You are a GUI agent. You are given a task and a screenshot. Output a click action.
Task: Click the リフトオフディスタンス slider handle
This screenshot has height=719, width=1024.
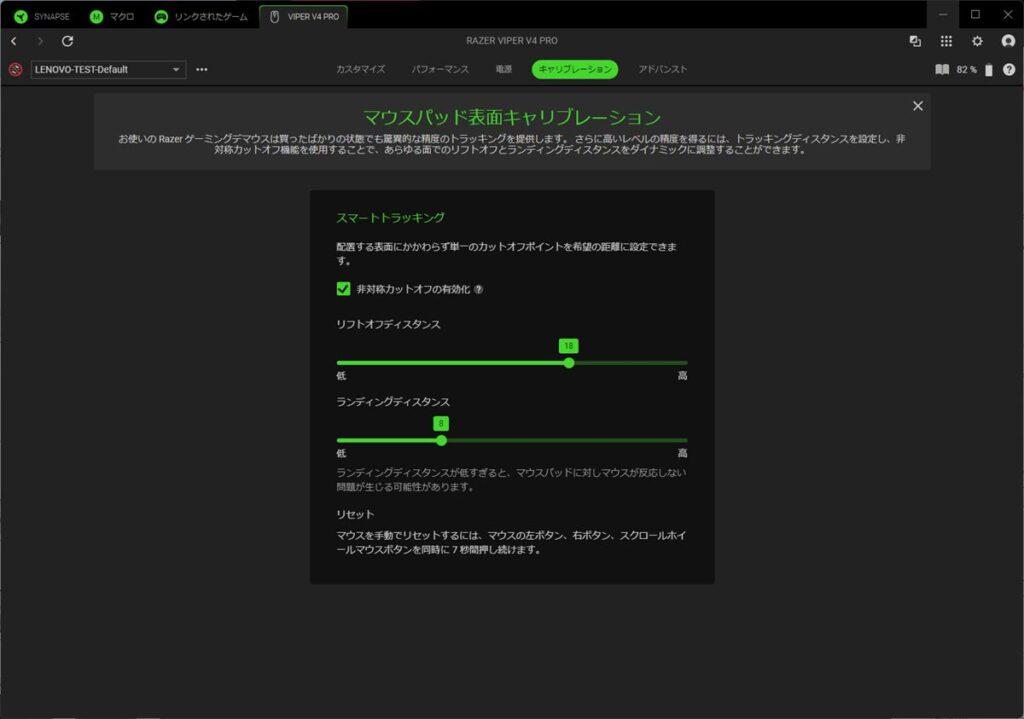pos(569,363)
